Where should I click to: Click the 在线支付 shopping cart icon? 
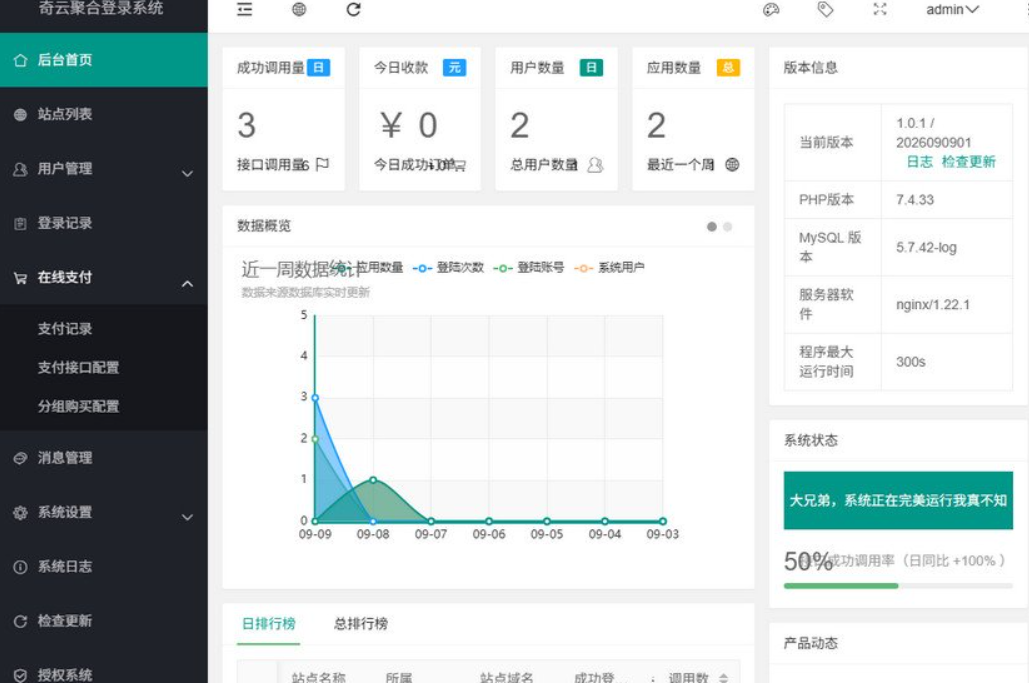point(20,278)
